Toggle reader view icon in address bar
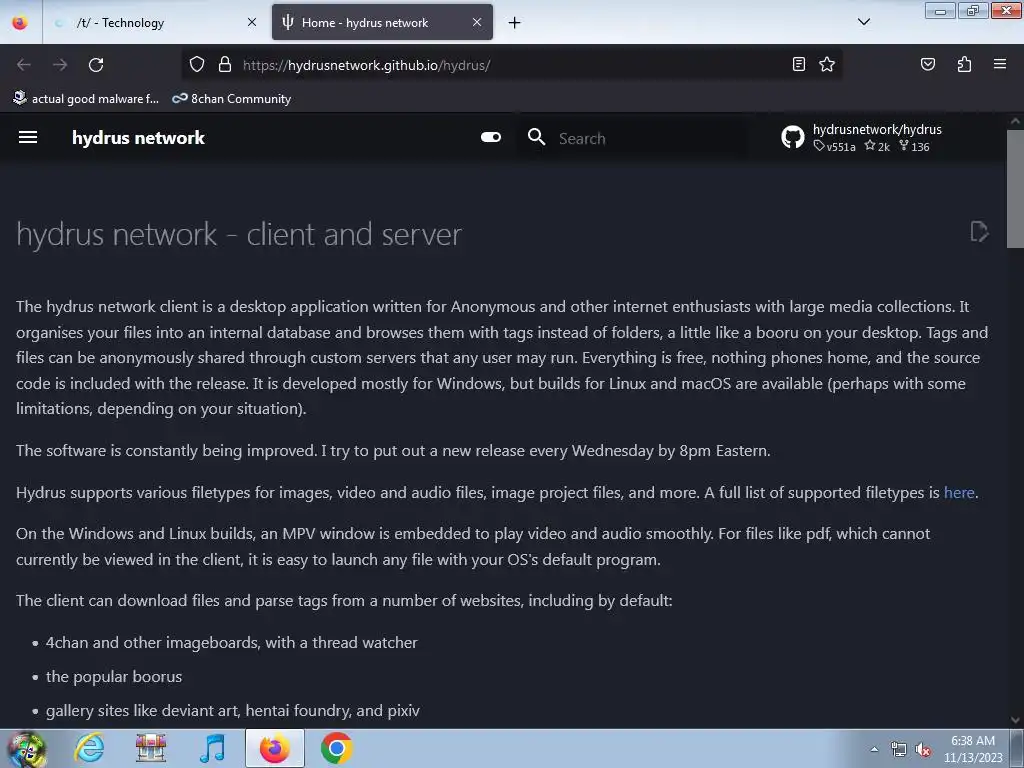The height and width of the screenshot is (768, 1024). [x=799, y=64]
